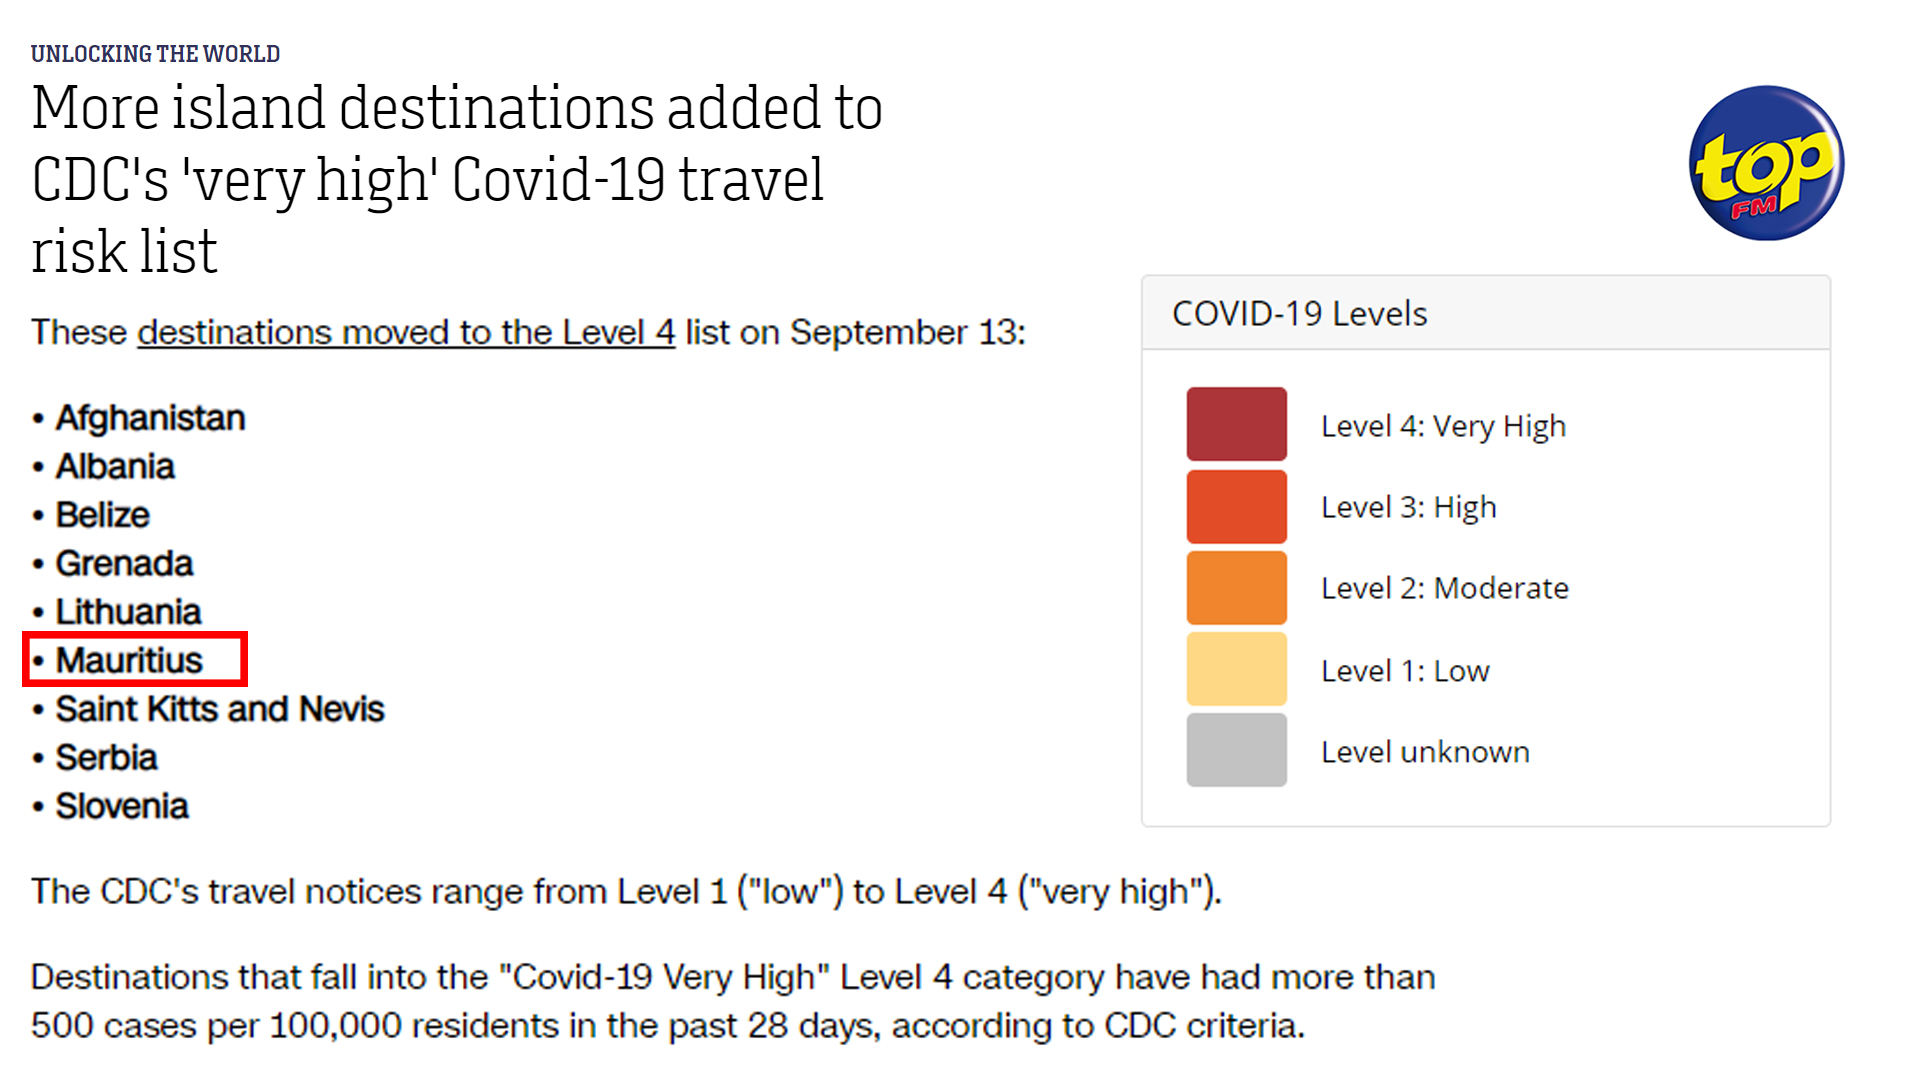Click the Level 1 Low yellow swatch
This screenshot has width=1920, height=1080.
(1236, 670)
